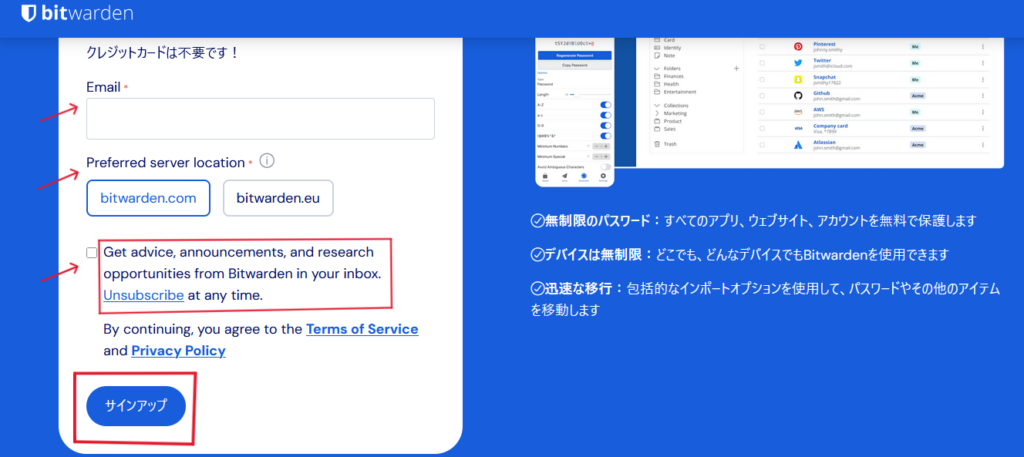Viewport: 1024px width, 457px height.
Task: Expand the Marketing collection chevron
Action: [657, 113]
